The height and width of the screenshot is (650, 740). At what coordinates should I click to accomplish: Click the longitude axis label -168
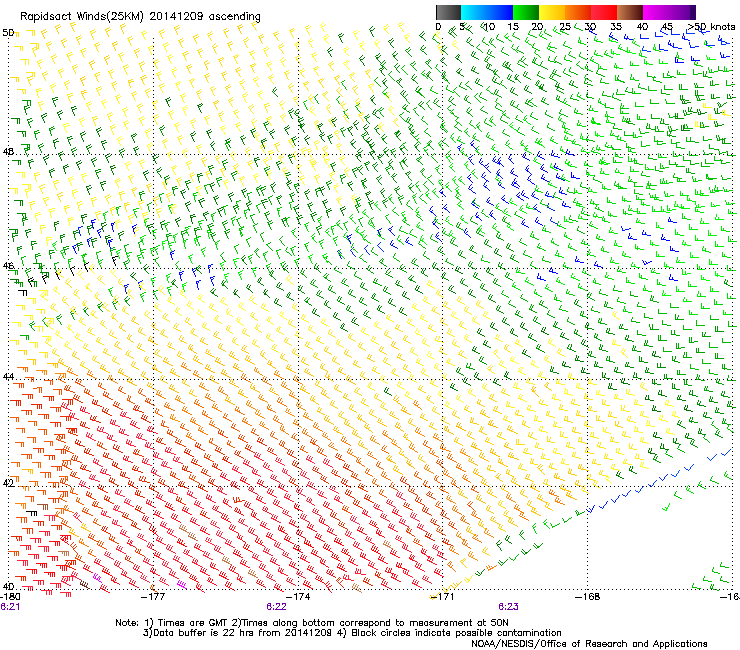588,597
